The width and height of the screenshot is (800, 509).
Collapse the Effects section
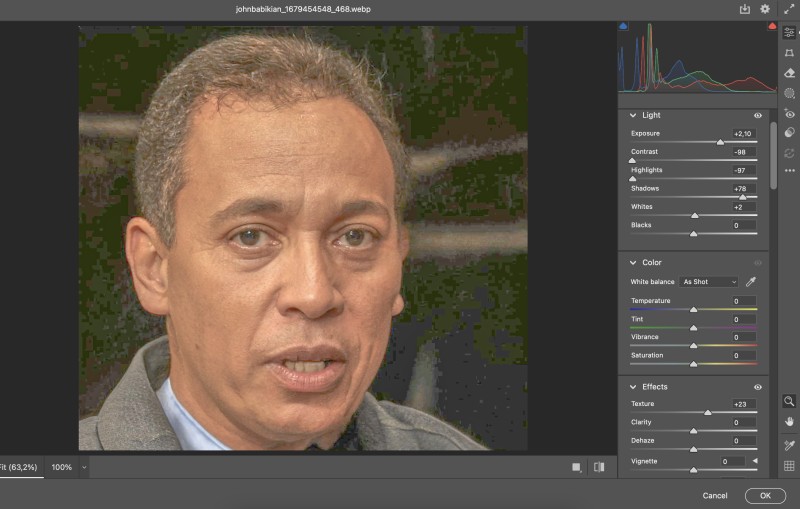click(633, 387)
